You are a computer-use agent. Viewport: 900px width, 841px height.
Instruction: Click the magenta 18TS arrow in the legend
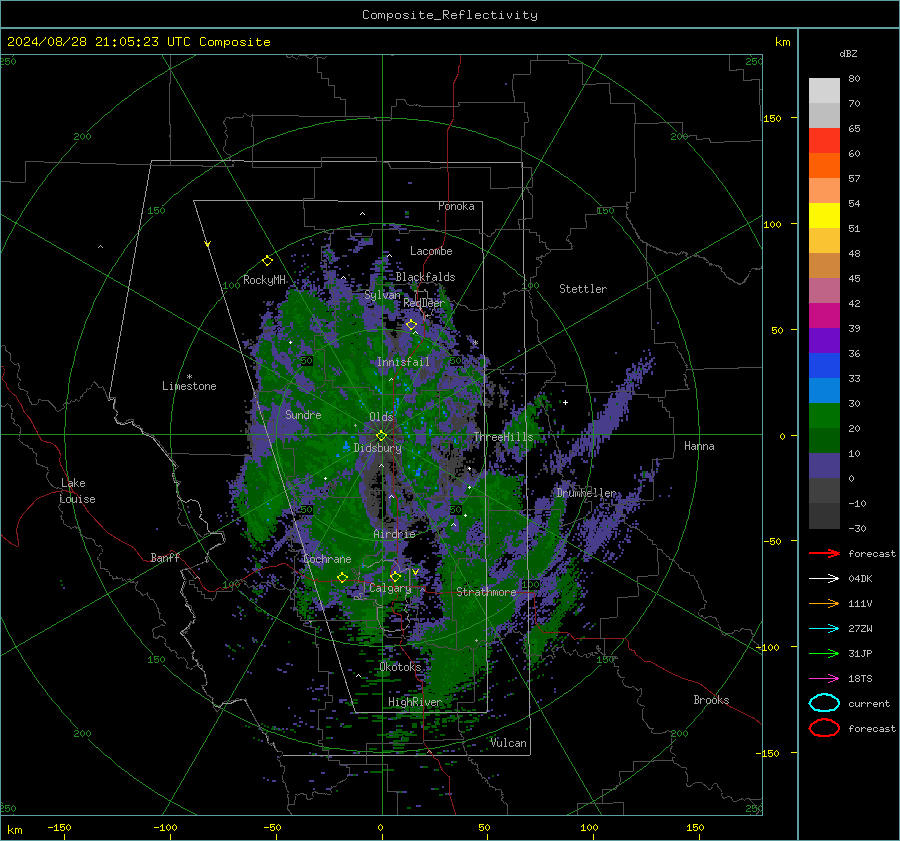tap(824, 679)
